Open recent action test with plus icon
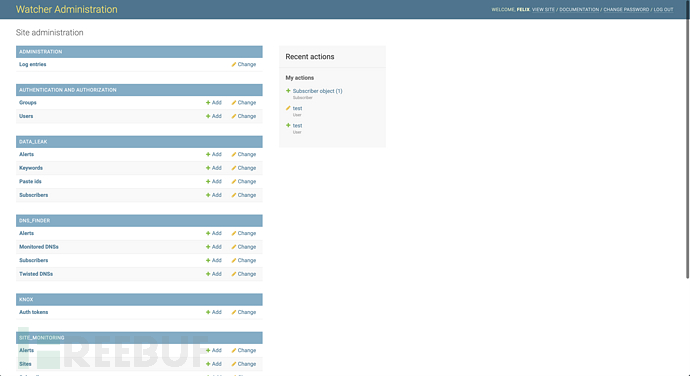 (x=297, y=125)
